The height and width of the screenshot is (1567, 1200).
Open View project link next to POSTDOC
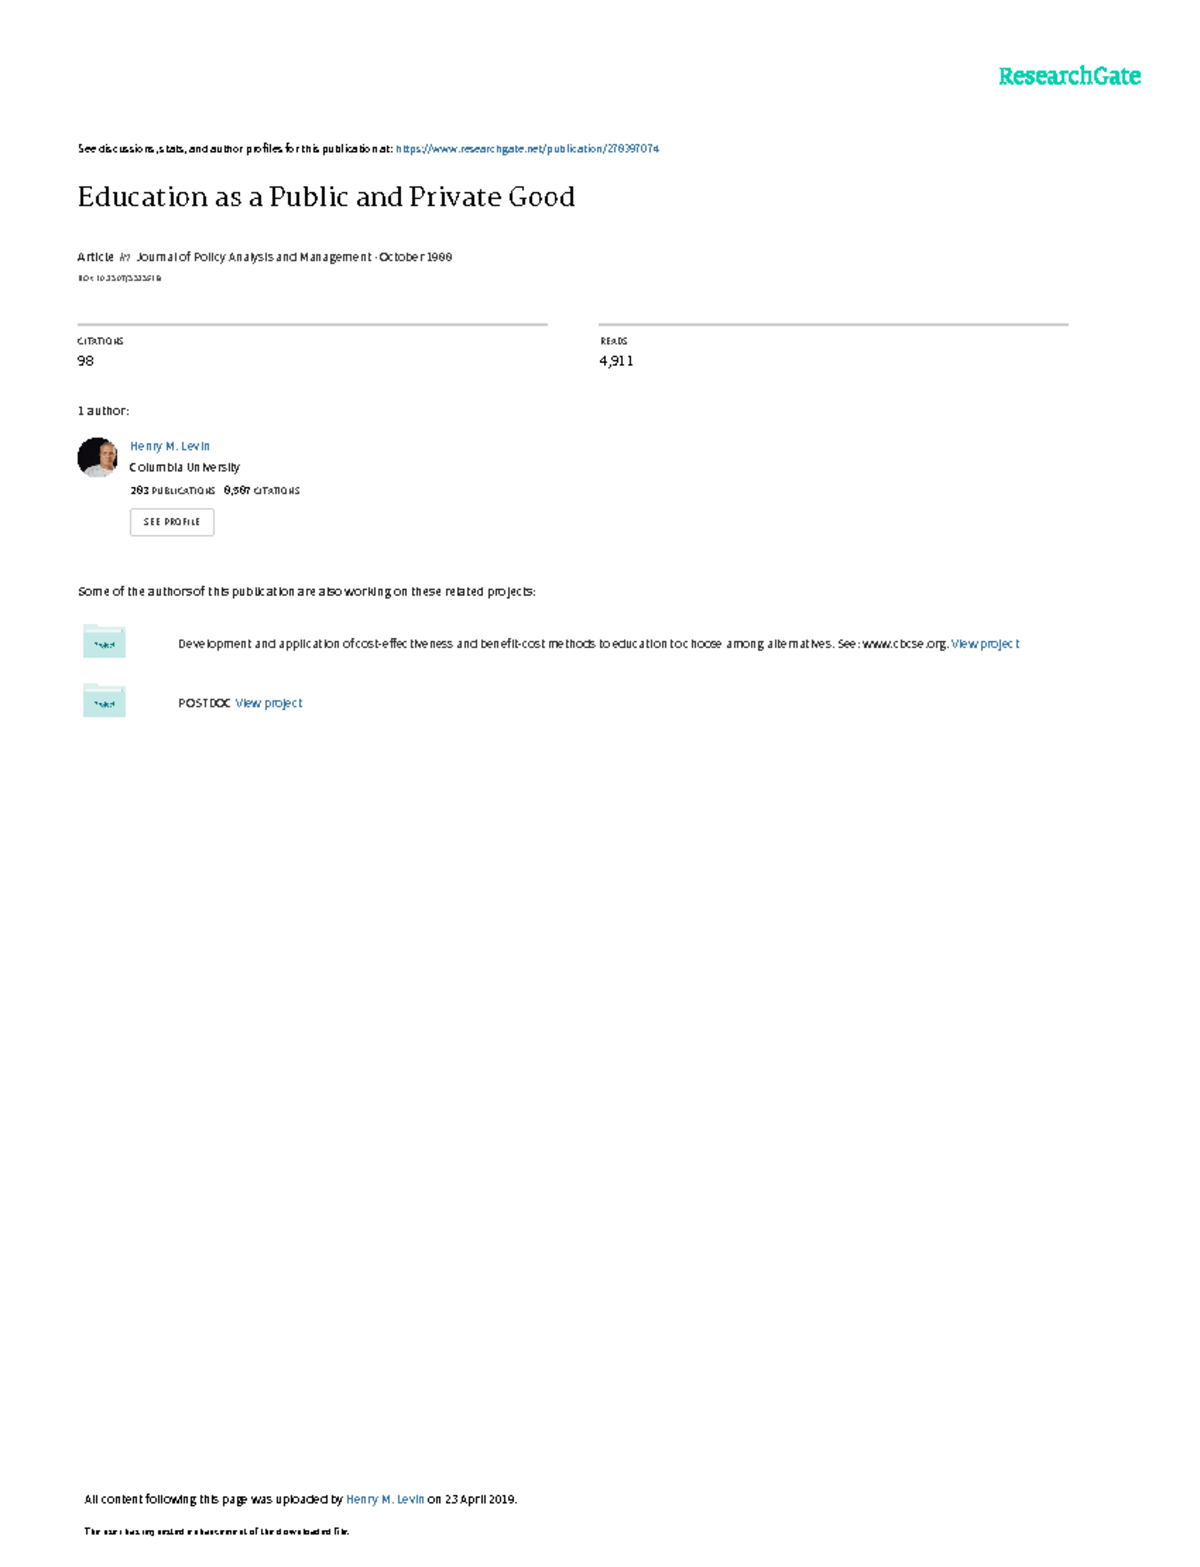tap(268, 703)
